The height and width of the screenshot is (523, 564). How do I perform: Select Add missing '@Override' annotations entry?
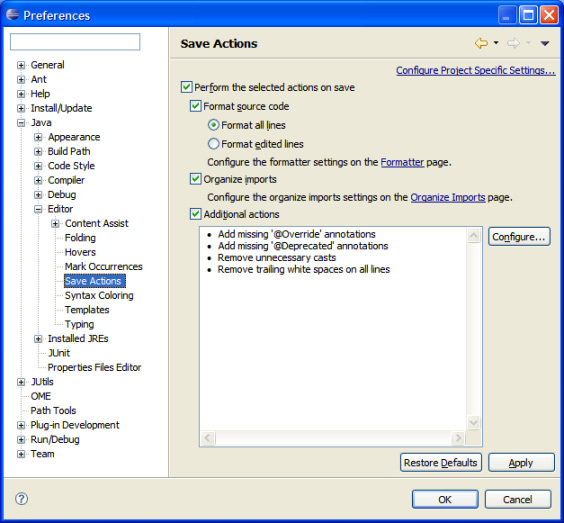coord(296,234)
